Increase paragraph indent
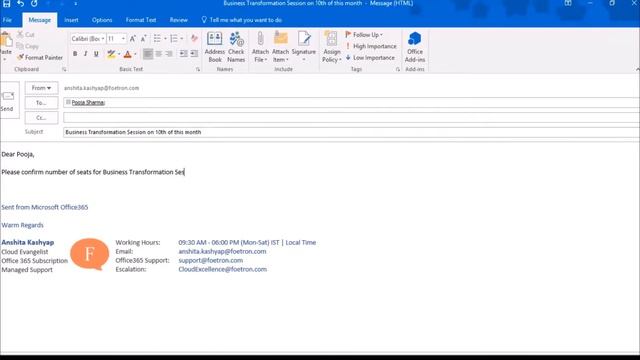 pos(194,54)
